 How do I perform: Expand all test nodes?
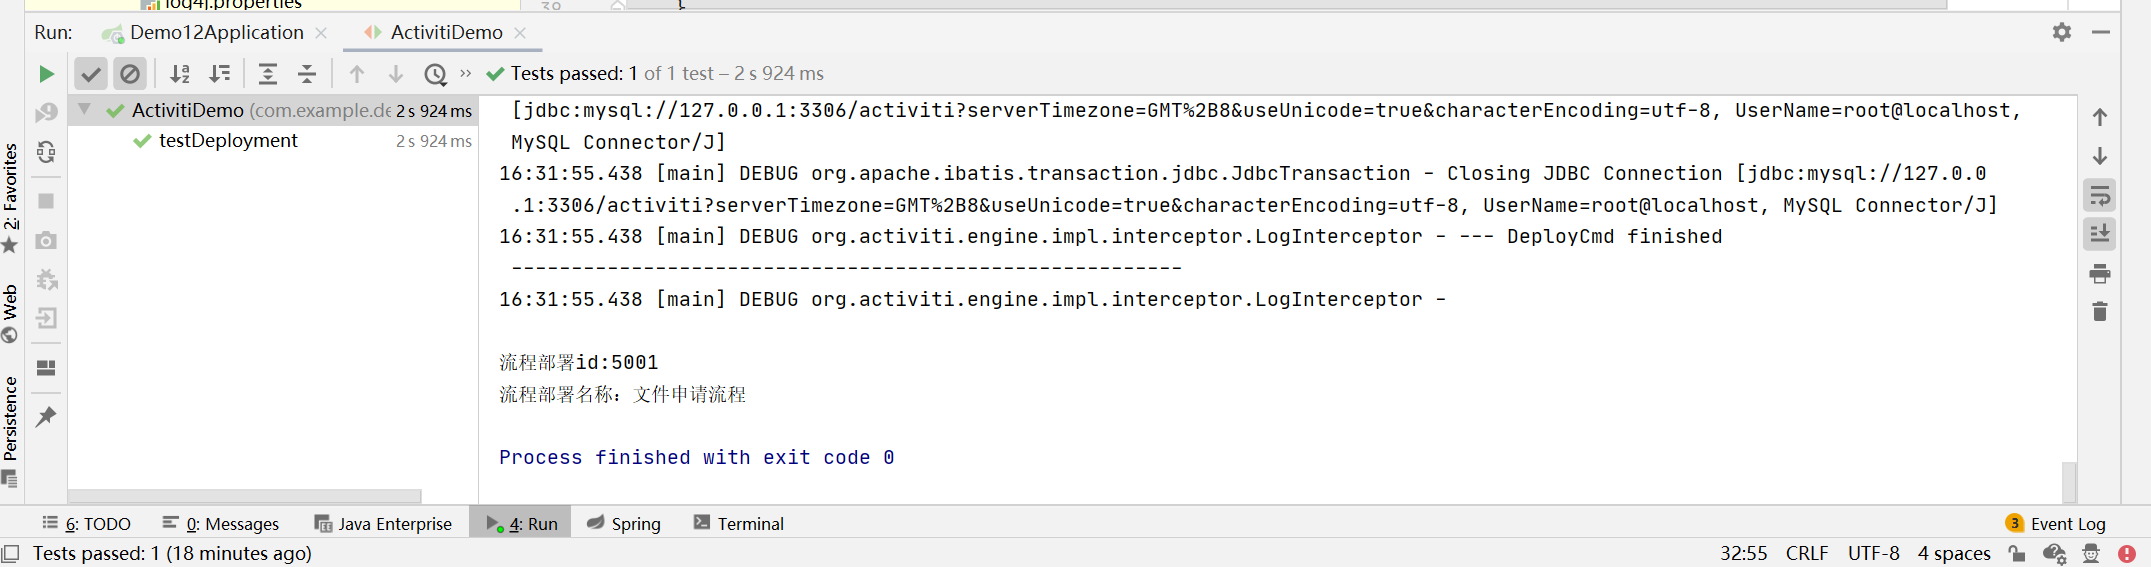267,74
